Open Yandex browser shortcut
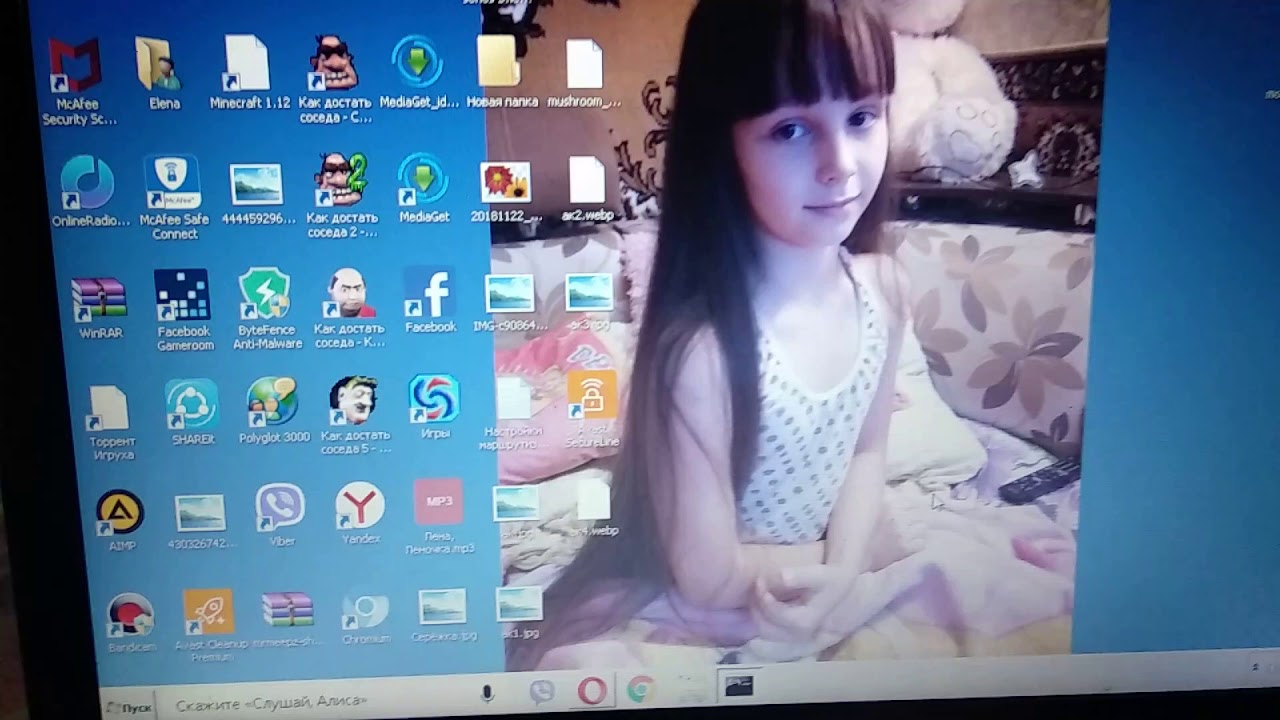 pyautogui.click(x=360, y=507)
